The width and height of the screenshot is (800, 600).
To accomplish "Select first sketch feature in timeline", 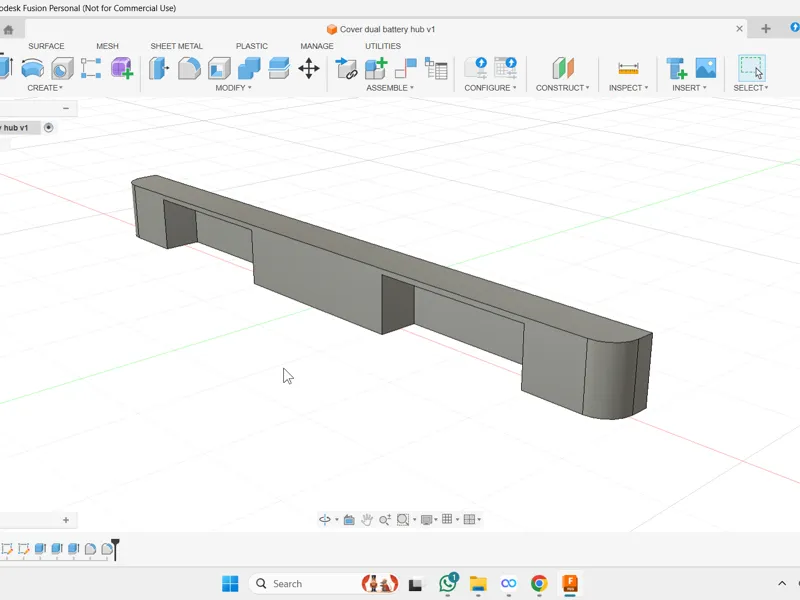I will tap(7, 549).
